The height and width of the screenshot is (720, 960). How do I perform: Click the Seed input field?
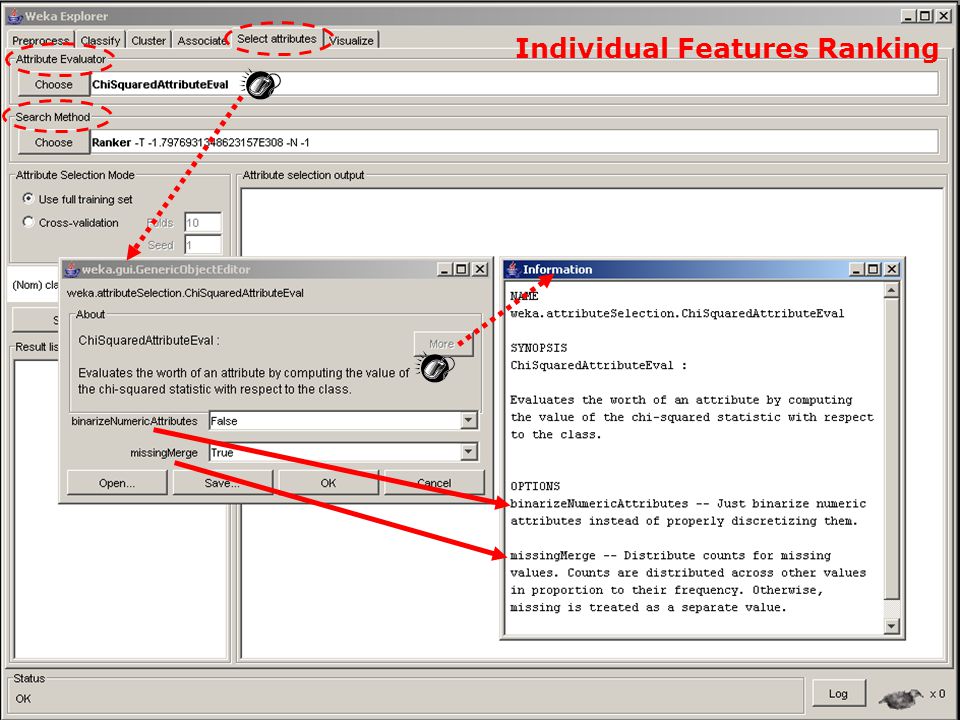click(x=203, y=245)
